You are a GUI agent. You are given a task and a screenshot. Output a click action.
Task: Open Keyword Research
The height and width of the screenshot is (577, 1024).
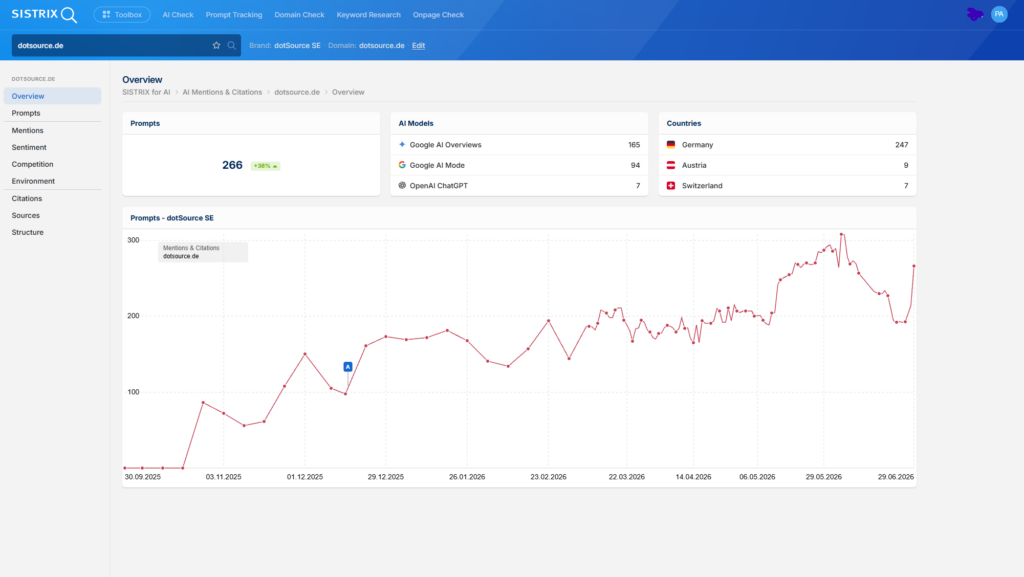coord(368,14)
